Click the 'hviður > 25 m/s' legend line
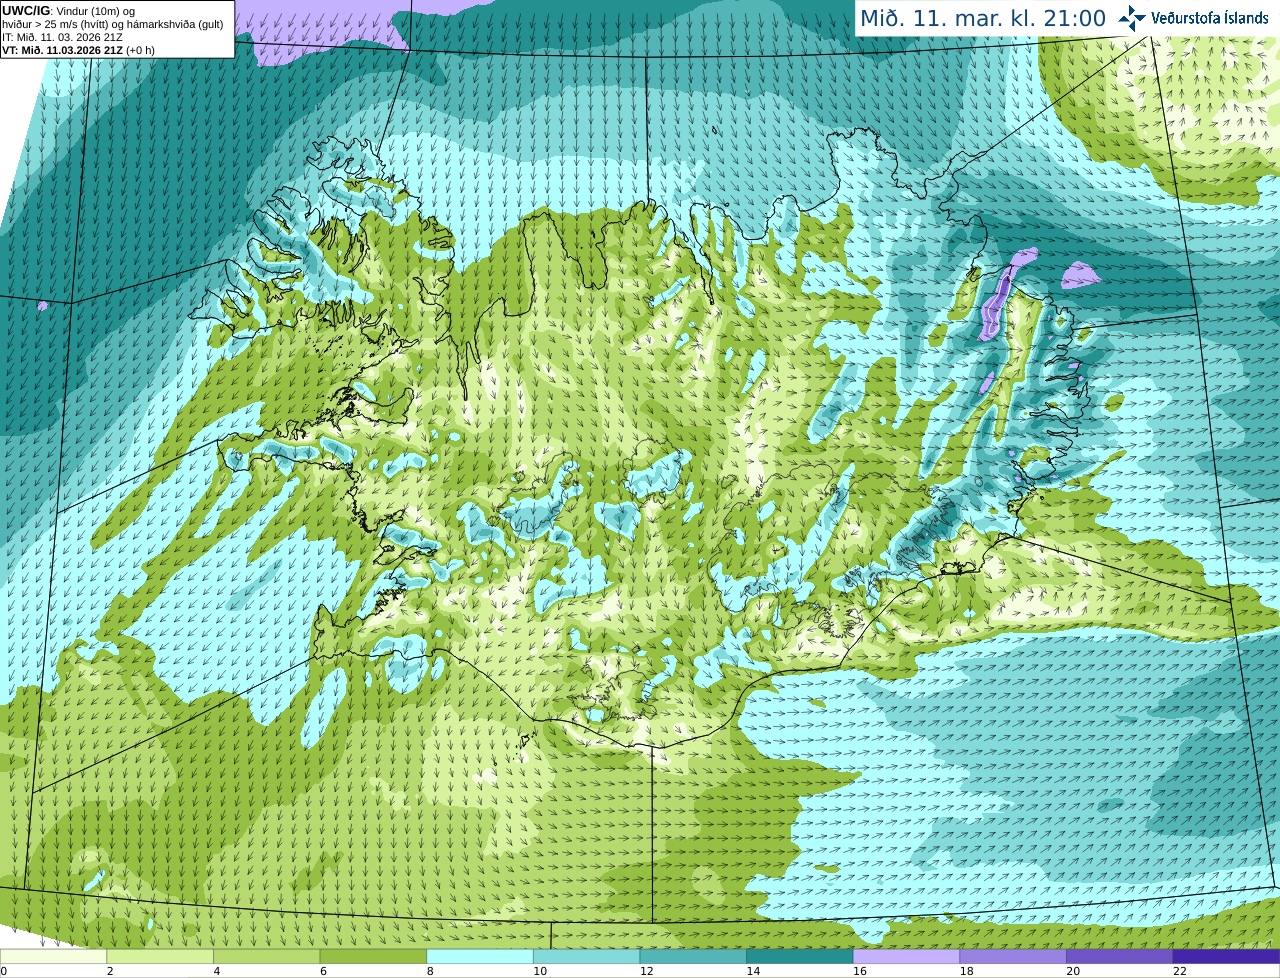Image resolution: width=1280 pixels, height=978 pixels. [112, 24]
